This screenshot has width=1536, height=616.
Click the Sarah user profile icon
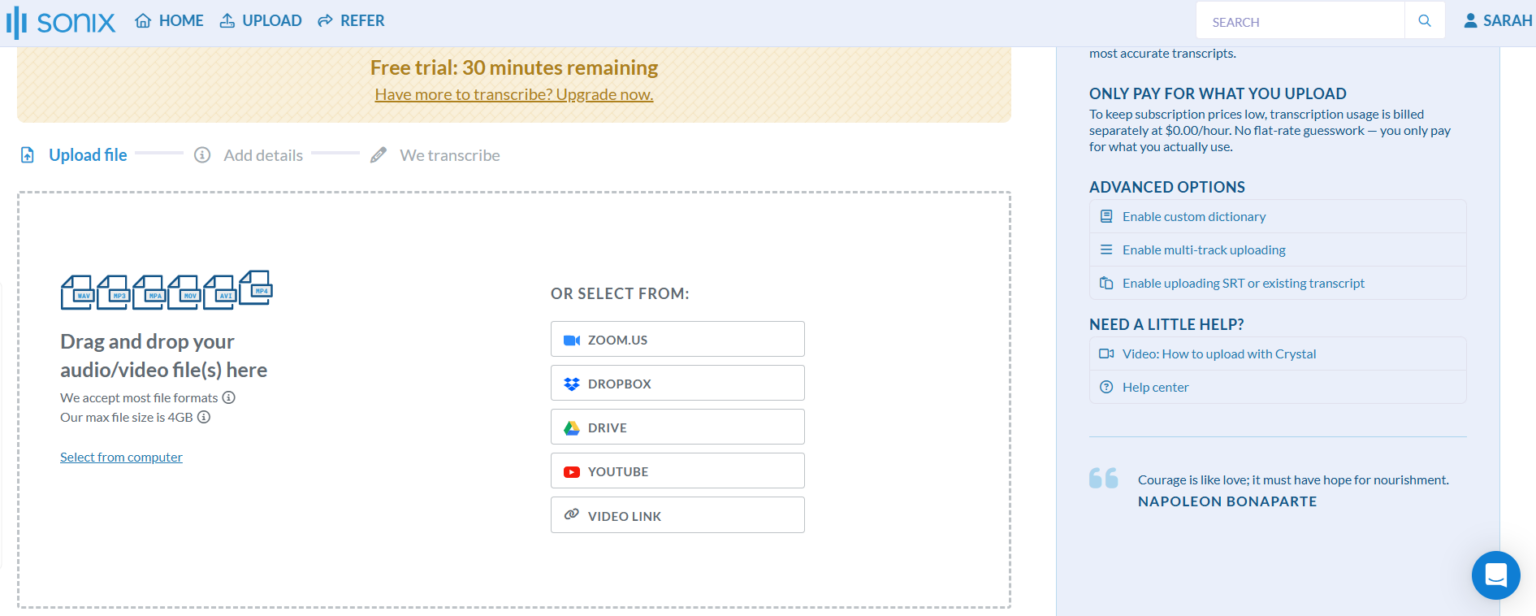1470,21
